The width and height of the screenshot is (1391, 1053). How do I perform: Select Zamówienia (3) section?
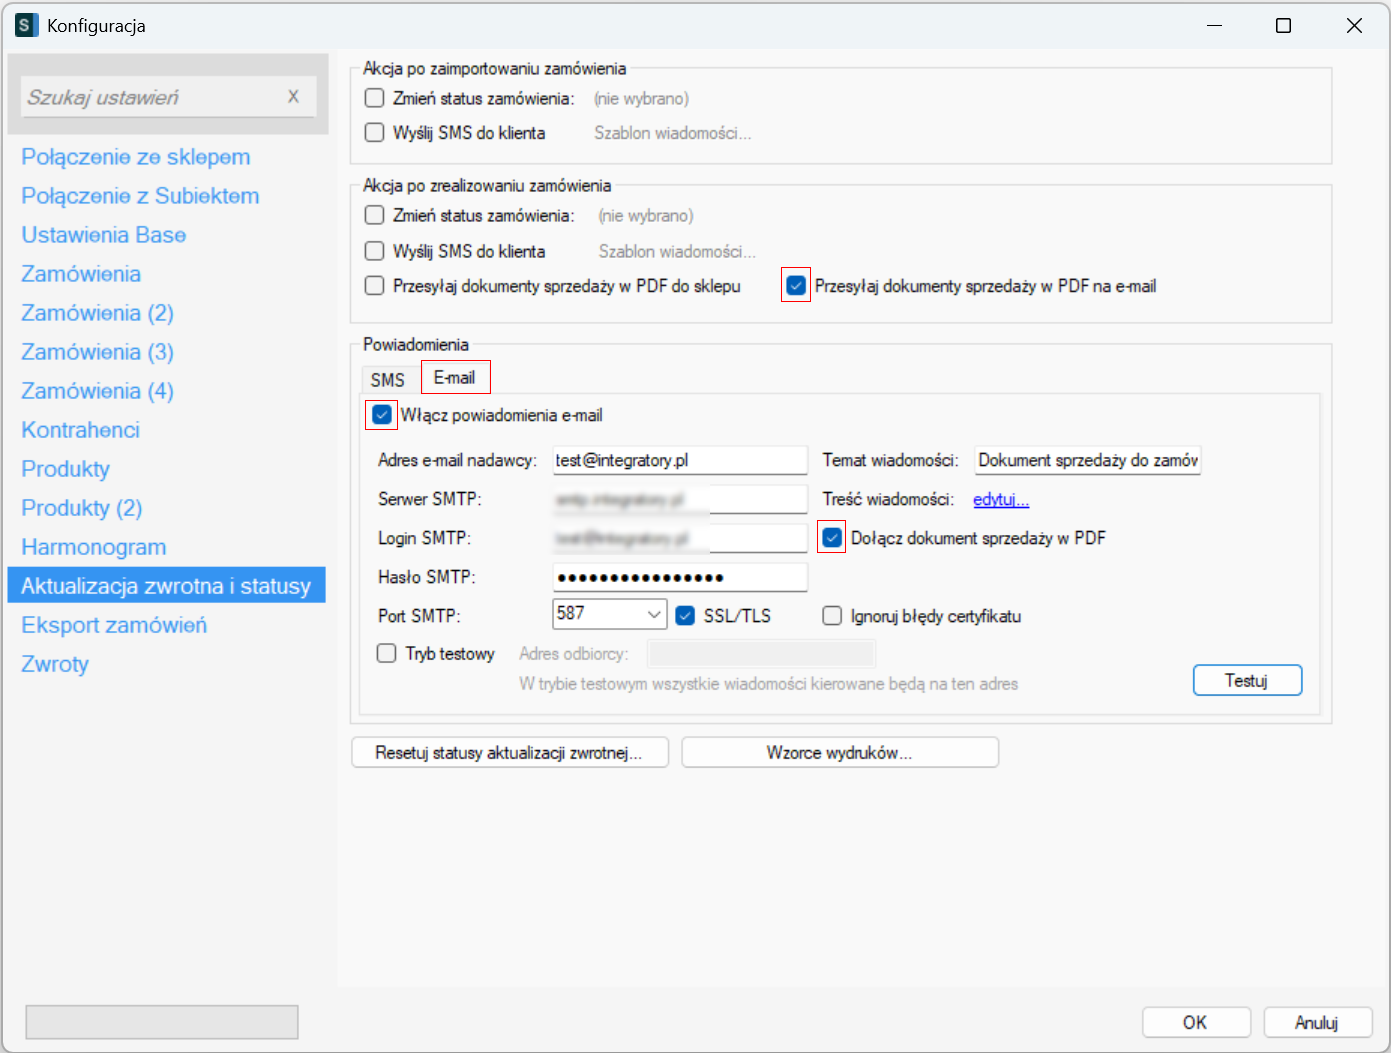(98, 352)
